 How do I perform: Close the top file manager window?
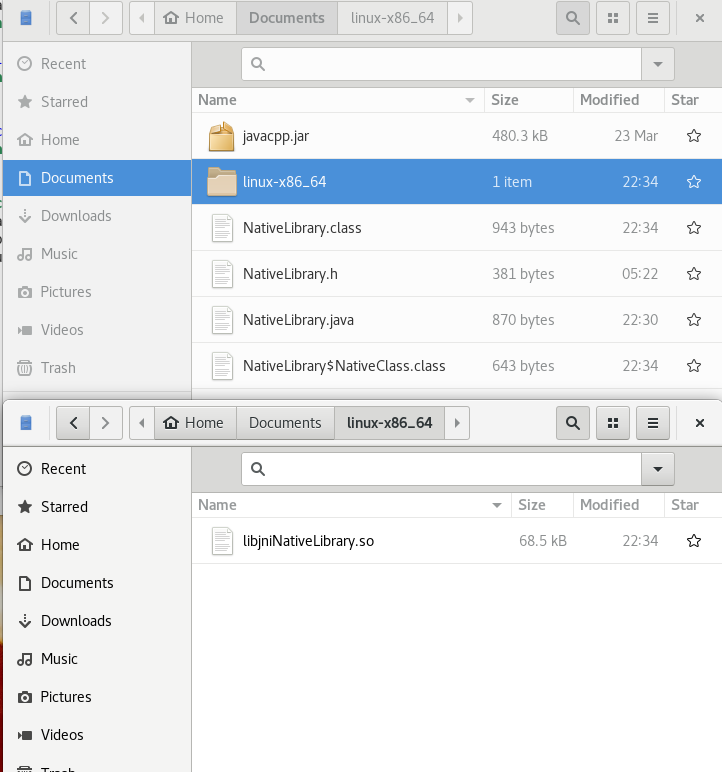(699, 18)
